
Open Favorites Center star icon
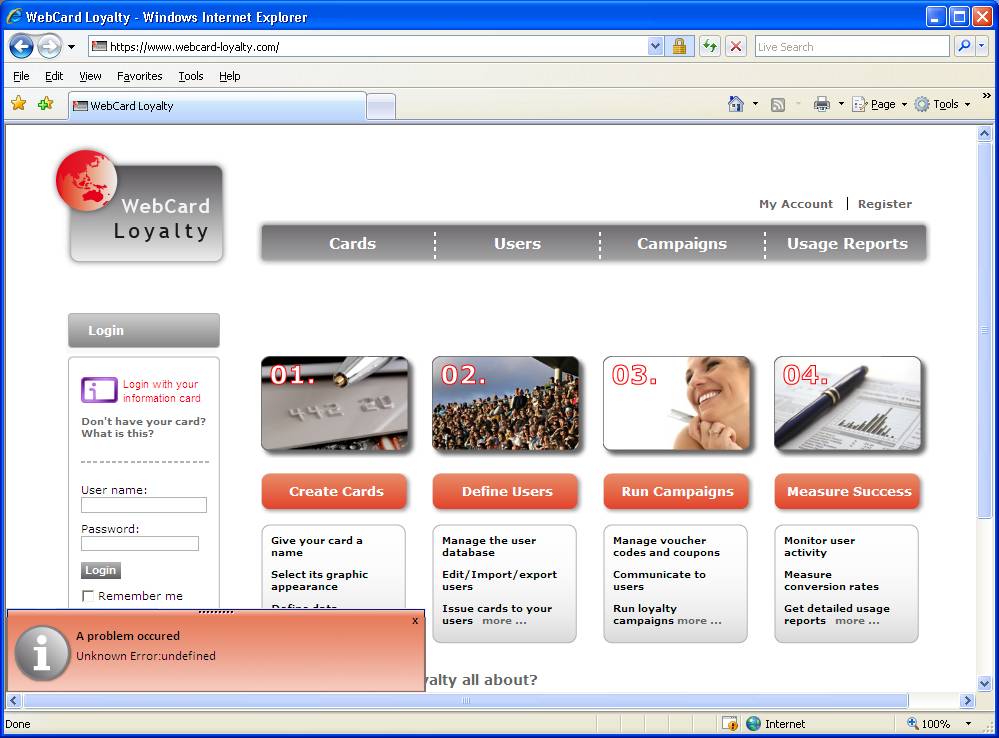tap(19, 103)
